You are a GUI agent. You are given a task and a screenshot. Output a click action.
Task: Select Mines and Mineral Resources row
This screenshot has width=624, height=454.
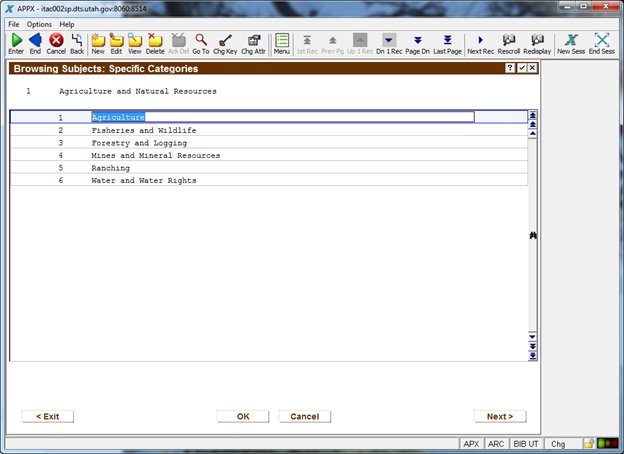[x=269, y=155]
